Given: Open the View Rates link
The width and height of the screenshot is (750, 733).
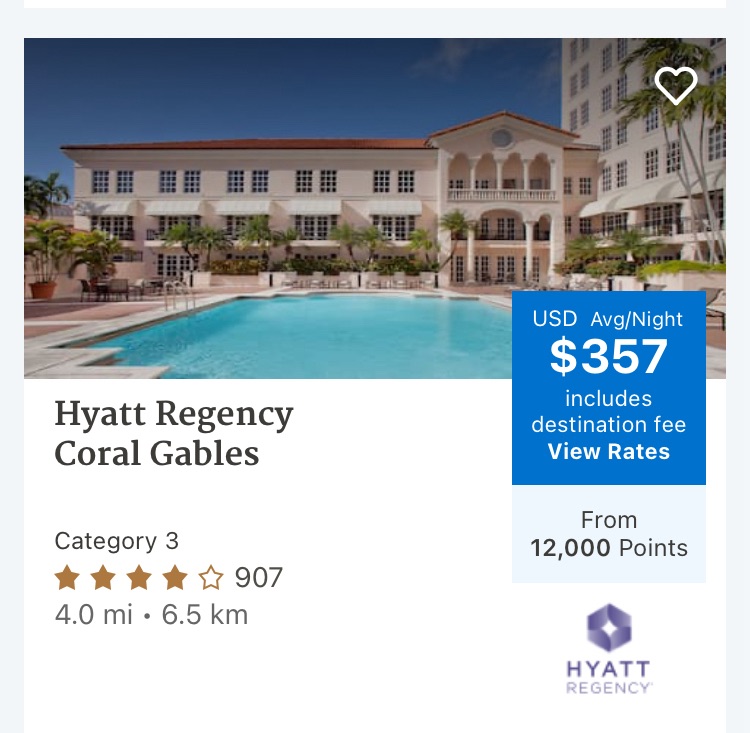Looking at the screenshot, I should (x=609, y=451).
